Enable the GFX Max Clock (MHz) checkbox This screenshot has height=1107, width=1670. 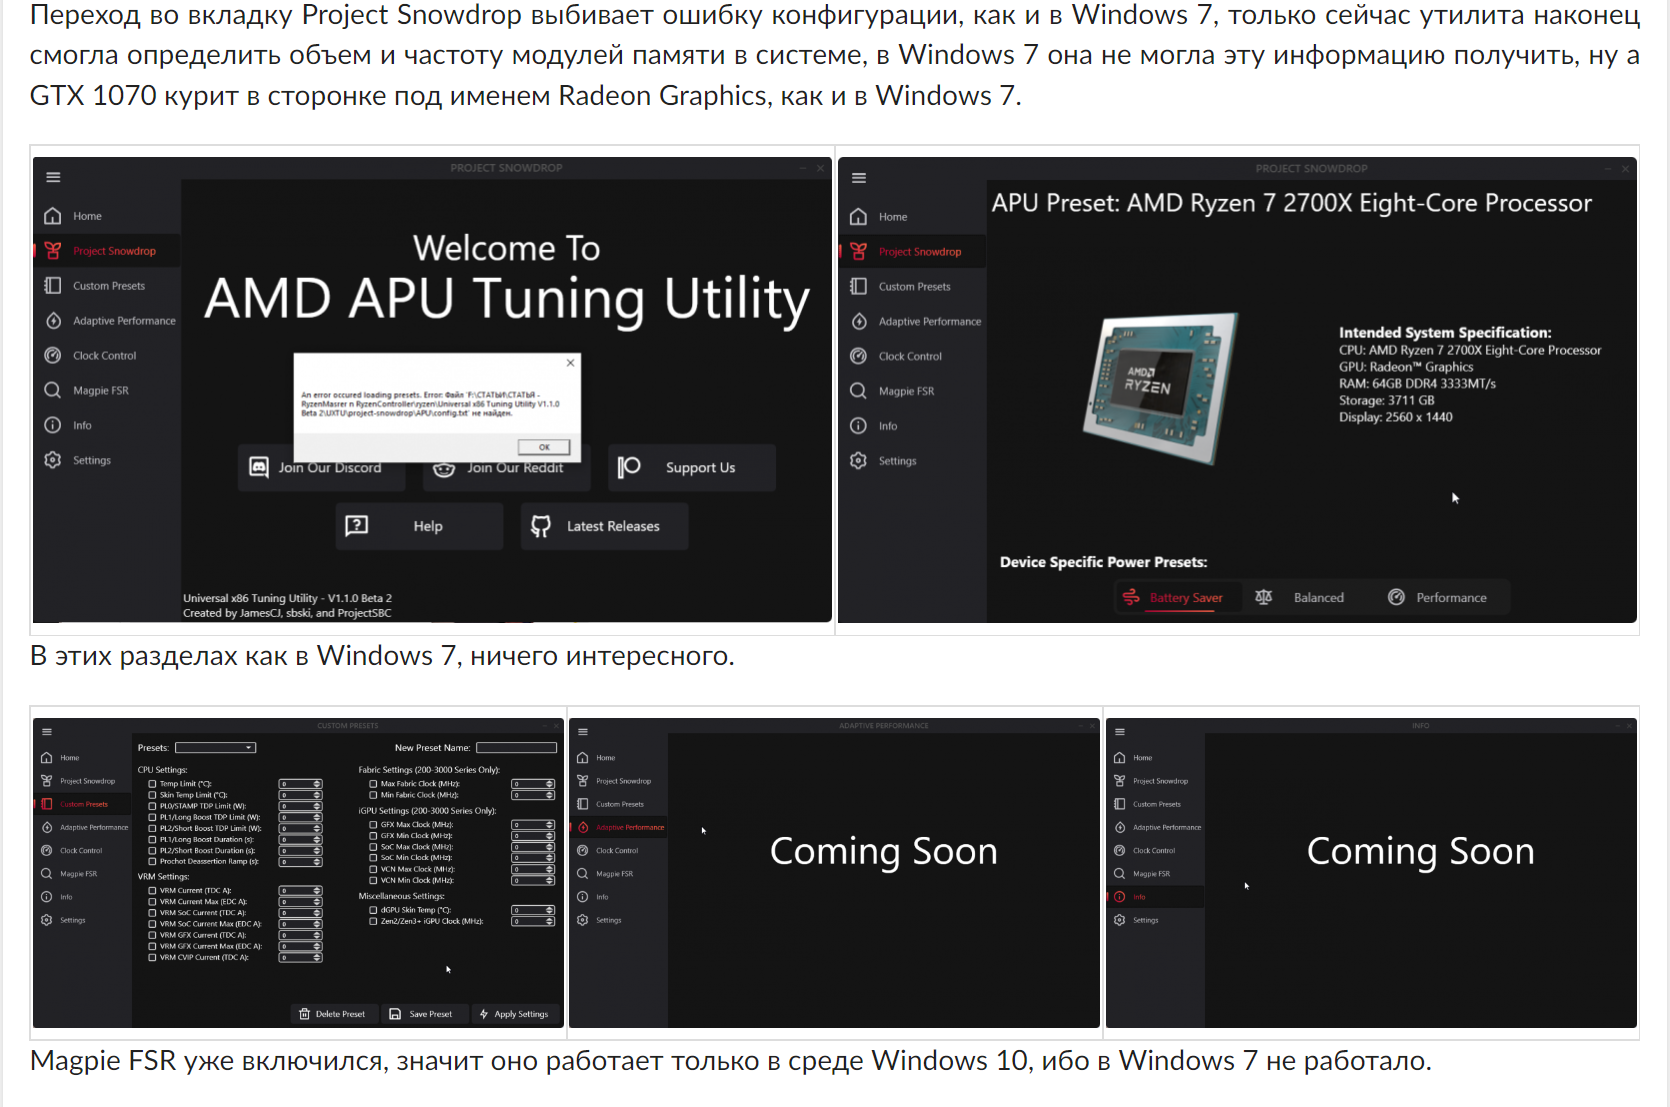point(374,825)
